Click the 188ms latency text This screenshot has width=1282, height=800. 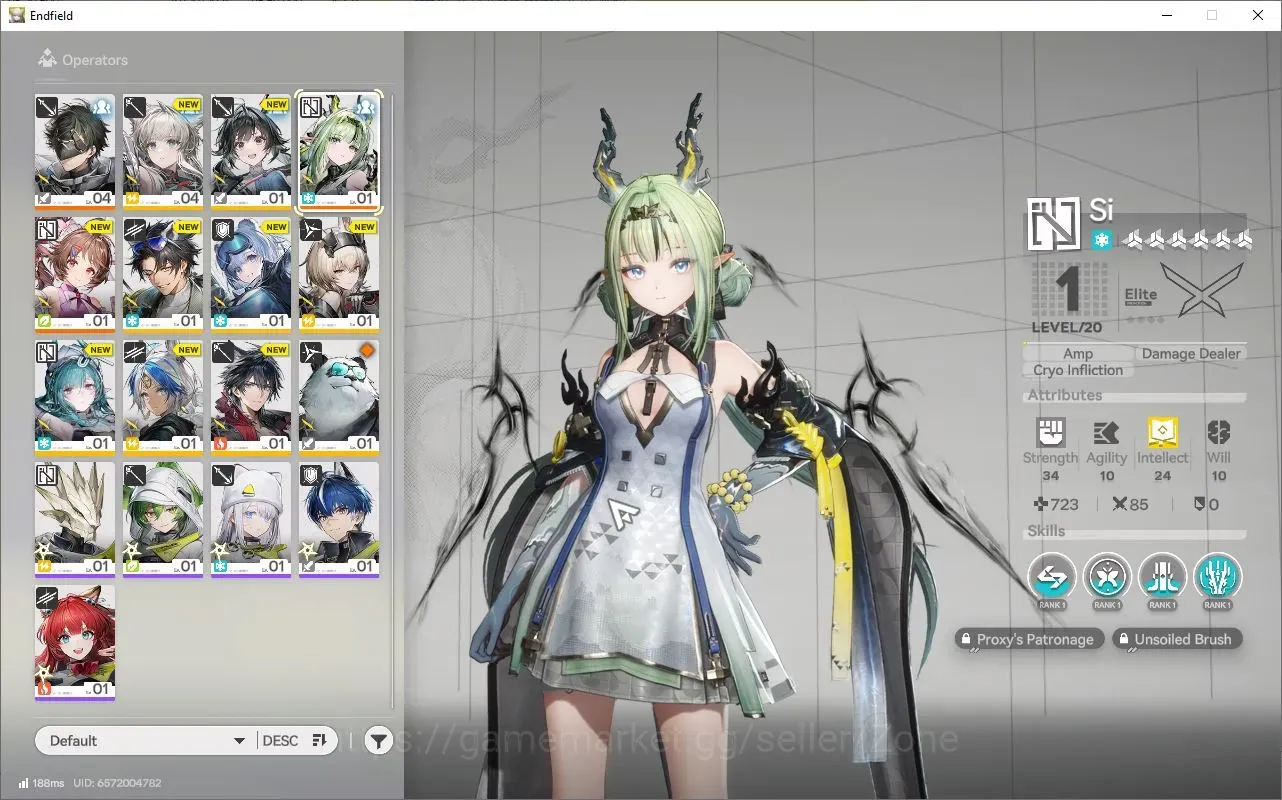point(48,783)
